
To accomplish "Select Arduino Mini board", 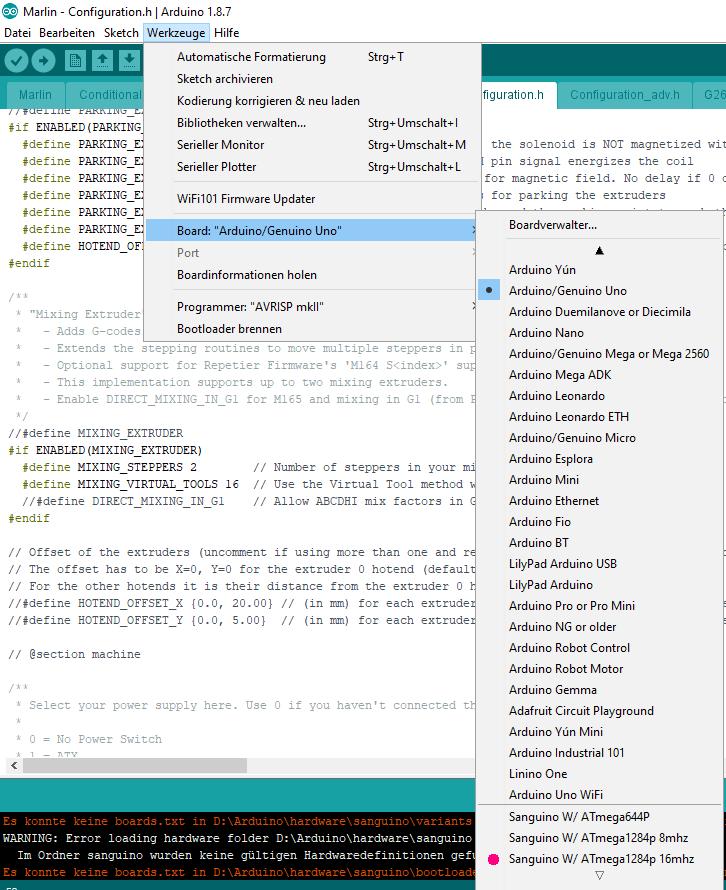I will tap(599, 480).
